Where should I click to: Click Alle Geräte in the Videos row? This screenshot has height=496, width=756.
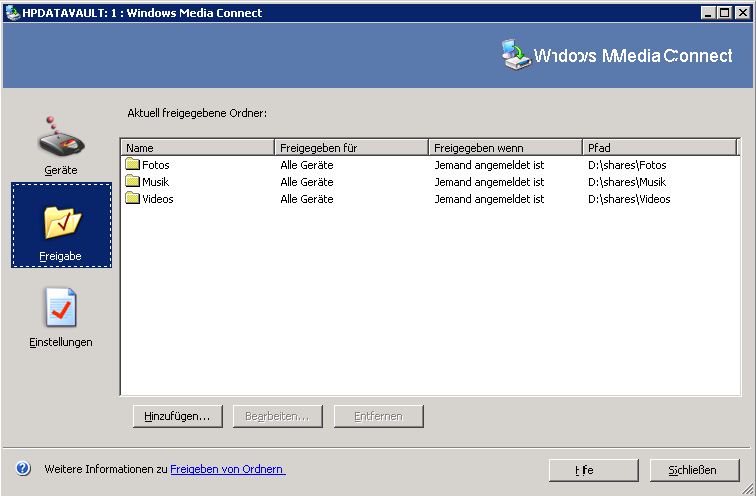coord(307,199)
